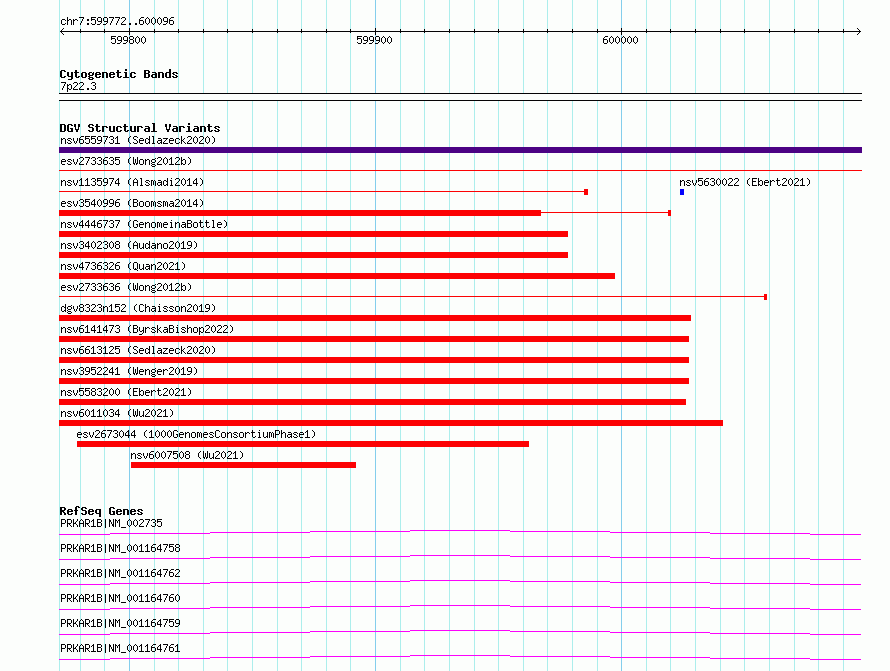This screenshot has width=890, height=671.
Task: Click the red nsv6011034 variant bar
Action: tap(391, 423)
